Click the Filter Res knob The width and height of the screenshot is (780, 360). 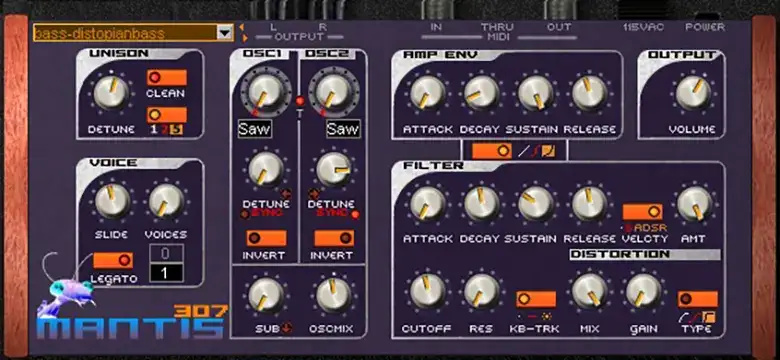point(482,291)
